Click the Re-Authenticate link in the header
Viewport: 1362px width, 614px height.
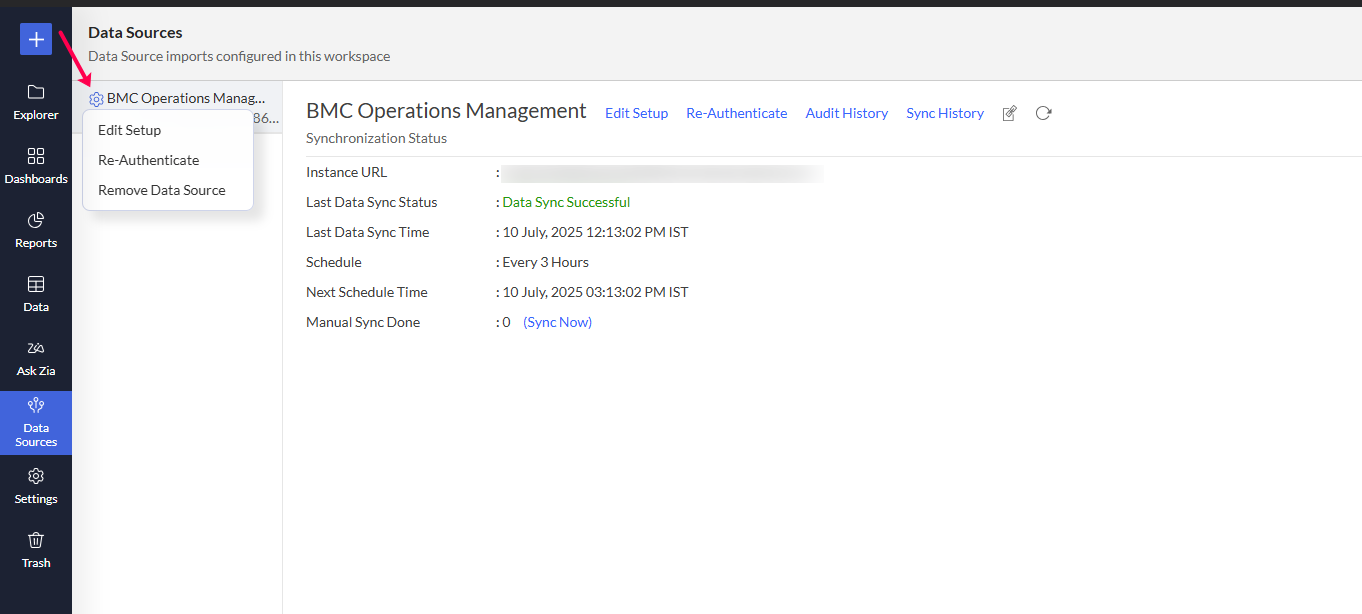(x=736, y=113)
